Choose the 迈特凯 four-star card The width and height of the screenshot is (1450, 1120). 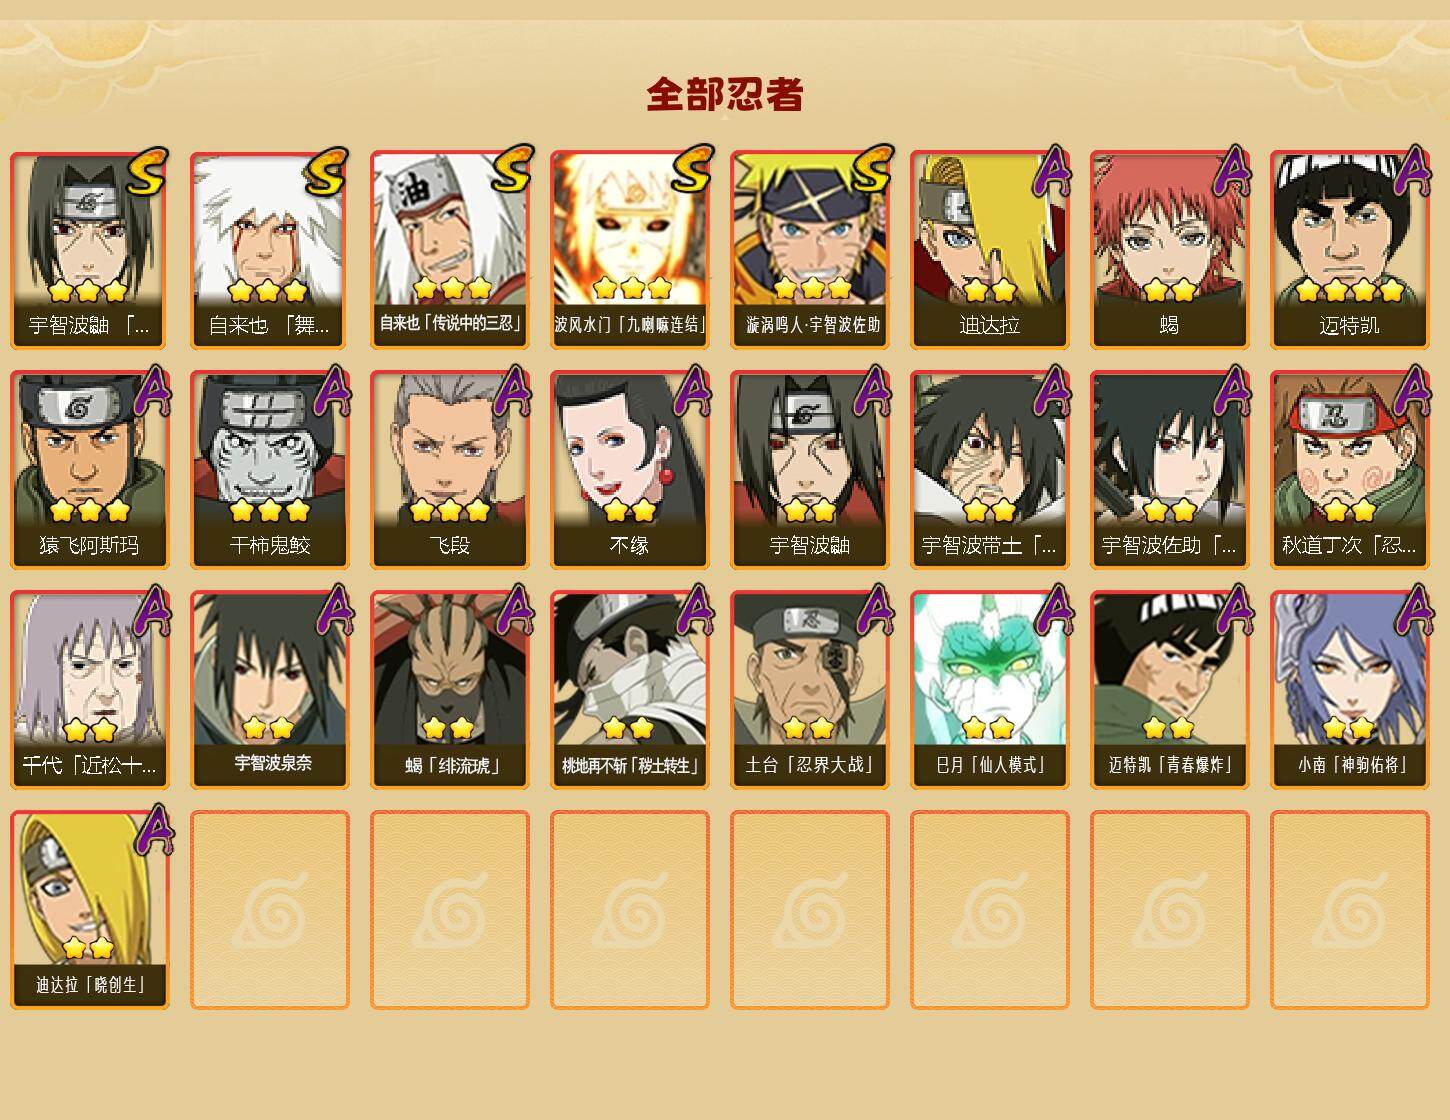[x=1350, y=250]
